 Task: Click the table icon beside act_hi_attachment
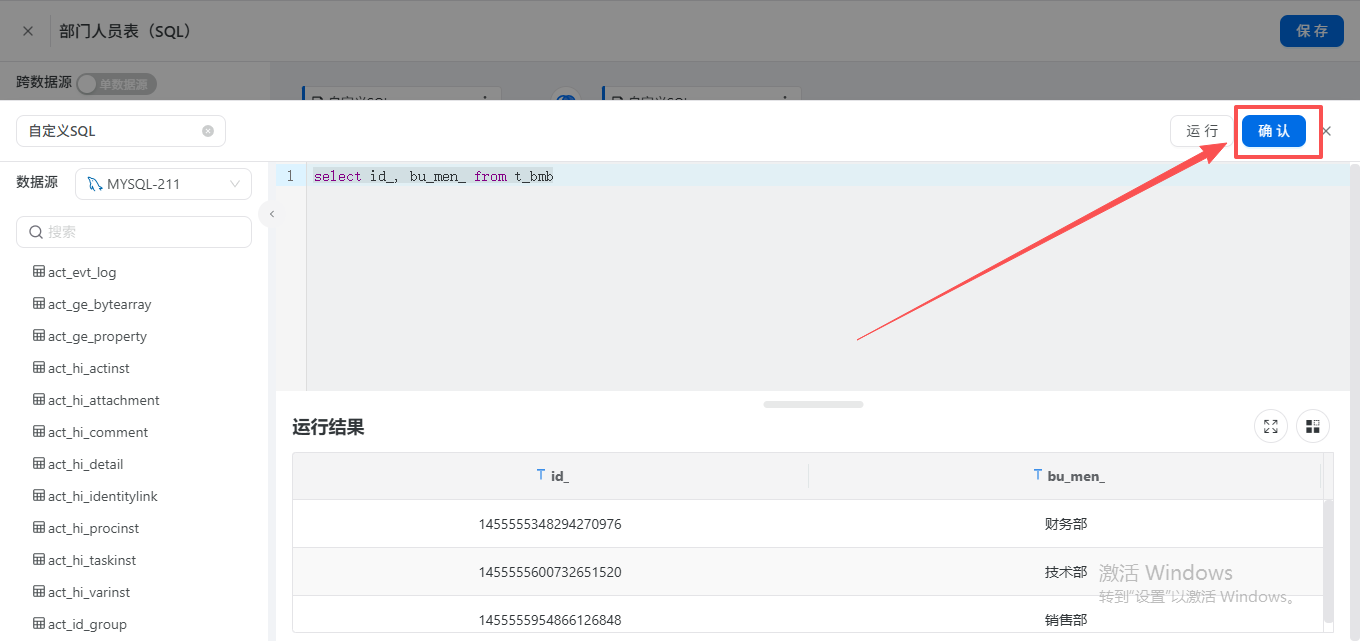39,400
